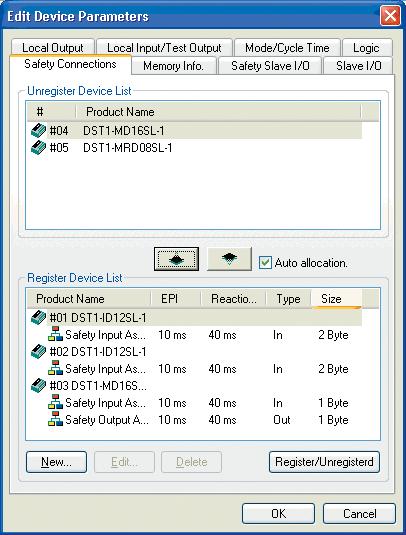Click the EPI column header

tap(176, 299)
